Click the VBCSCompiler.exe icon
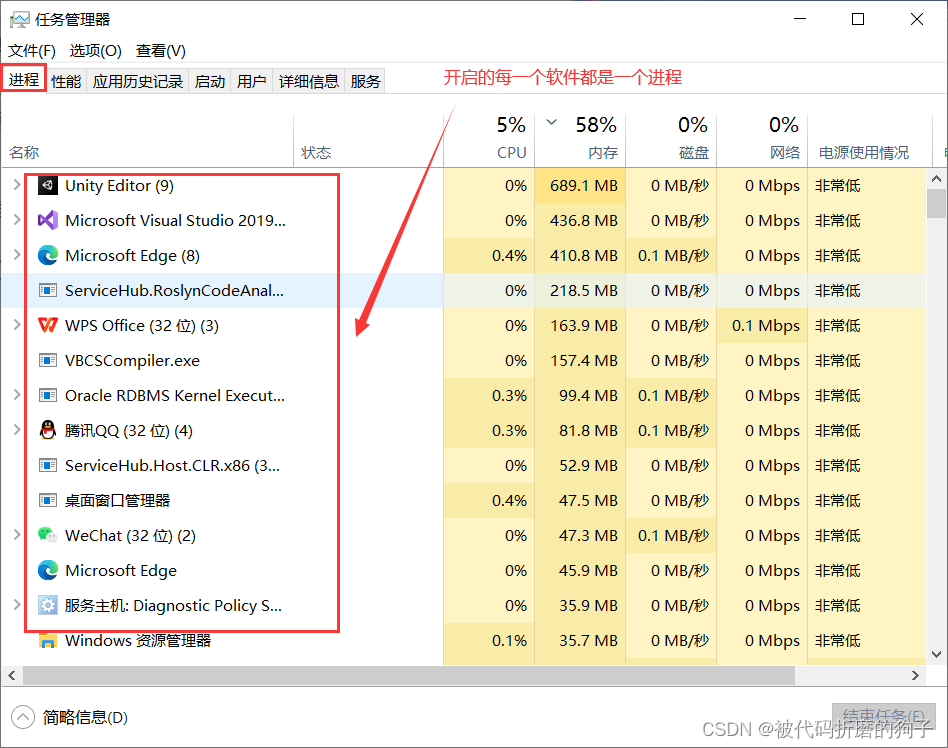Image resolution: width=948 pixels, height=748 pixels. [48, 360]
